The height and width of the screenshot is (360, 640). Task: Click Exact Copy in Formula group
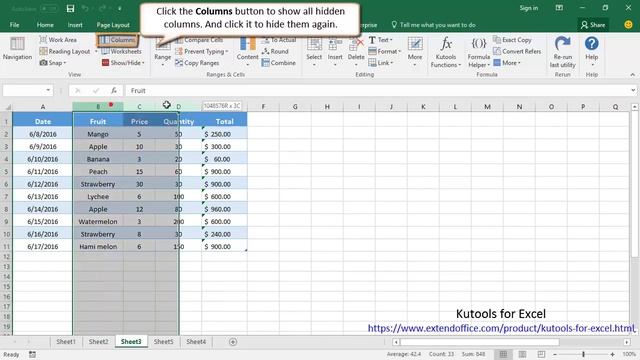[x=512, y=40]
